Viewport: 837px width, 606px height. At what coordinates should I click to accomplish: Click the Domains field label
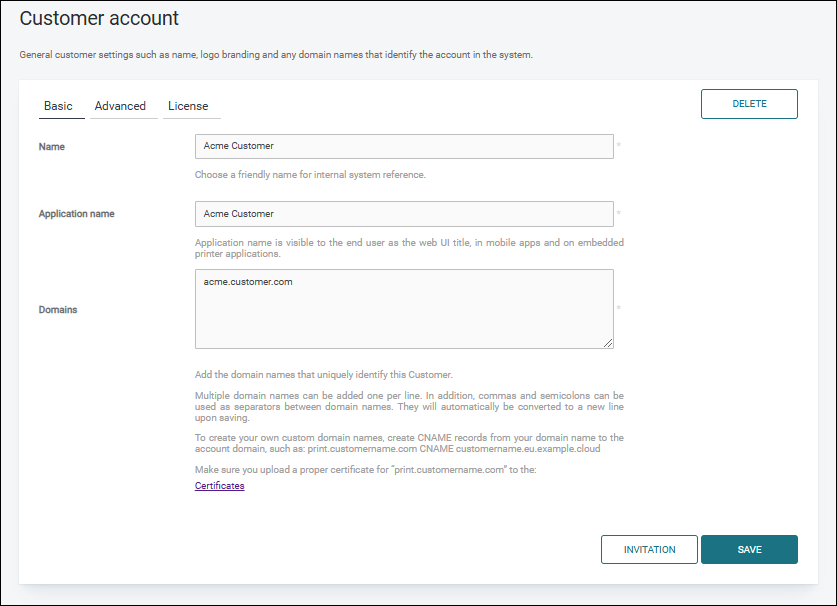[x=58, y=309]
